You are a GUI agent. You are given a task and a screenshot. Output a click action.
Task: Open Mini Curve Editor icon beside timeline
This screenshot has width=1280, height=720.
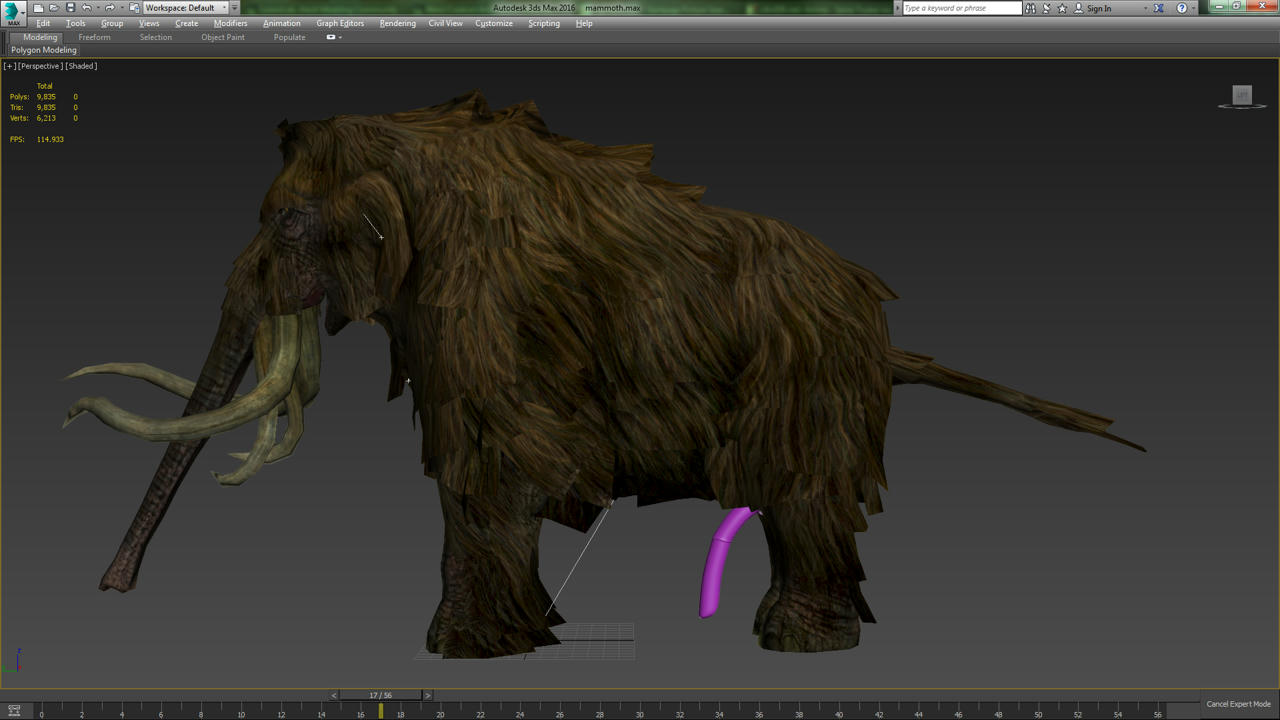[14, 711]
